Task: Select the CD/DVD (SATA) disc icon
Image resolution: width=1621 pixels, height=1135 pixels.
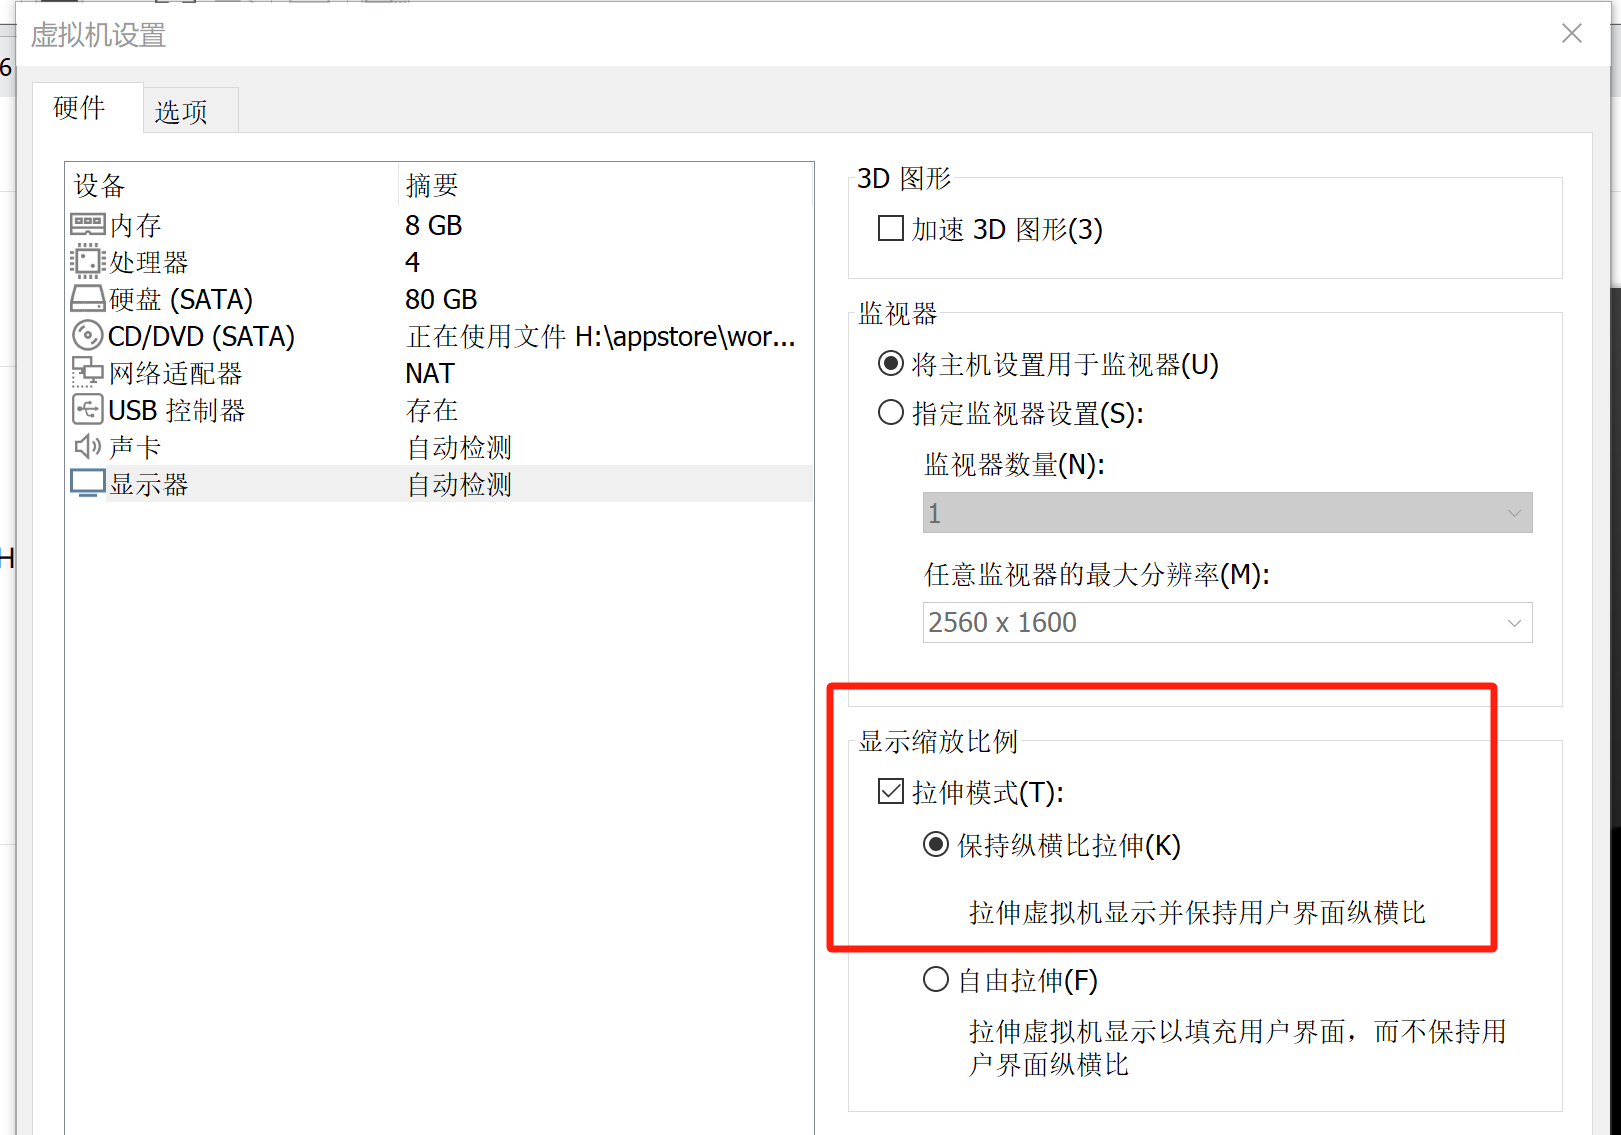Action: coord(87,336)
